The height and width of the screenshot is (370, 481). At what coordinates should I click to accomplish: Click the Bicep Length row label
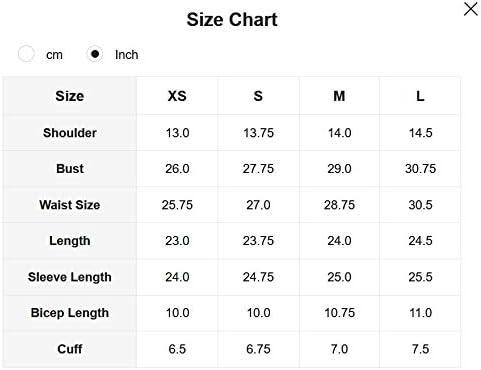[x=70, y=313]
